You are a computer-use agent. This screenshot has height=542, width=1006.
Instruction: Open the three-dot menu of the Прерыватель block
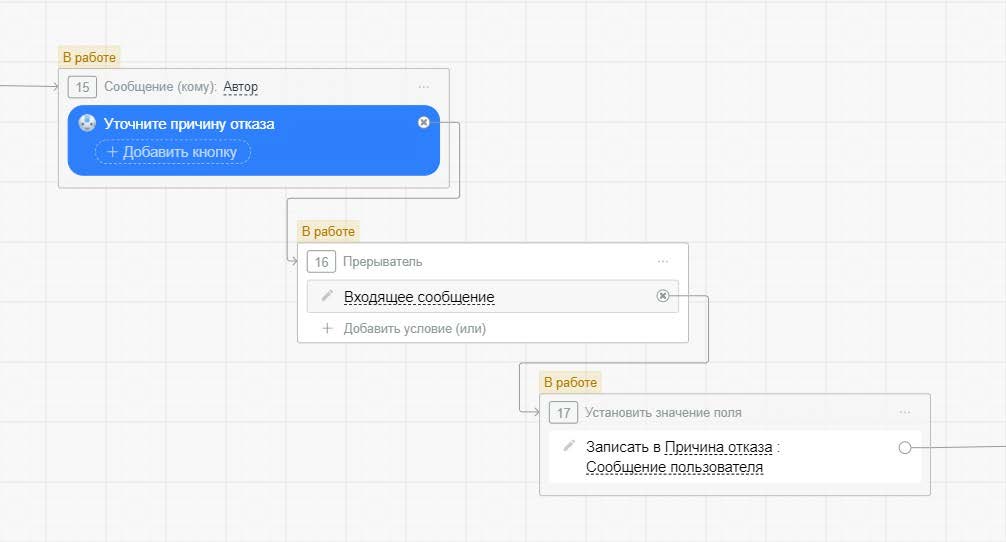click(x=663, y=262)
